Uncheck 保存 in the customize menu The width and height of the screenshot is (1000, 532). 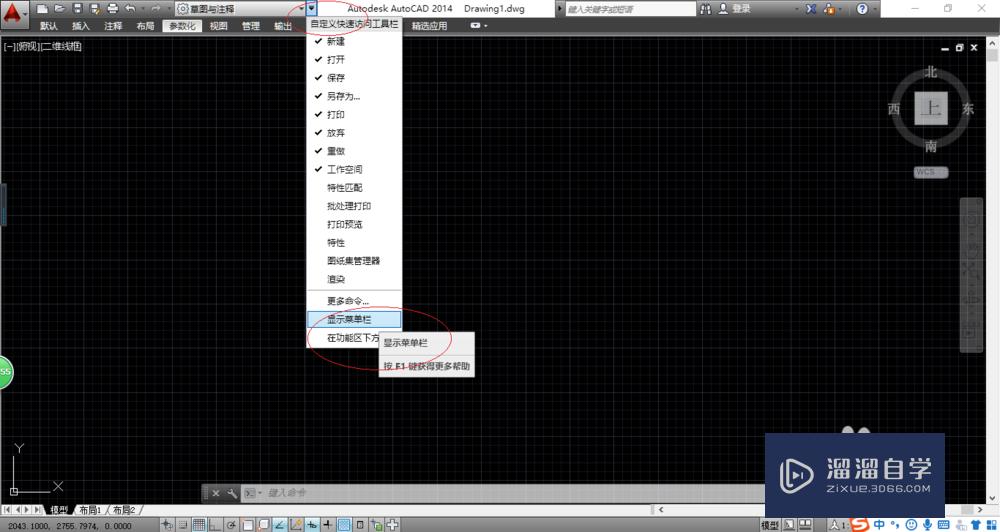pyautogui.click(x=354, y=78)
